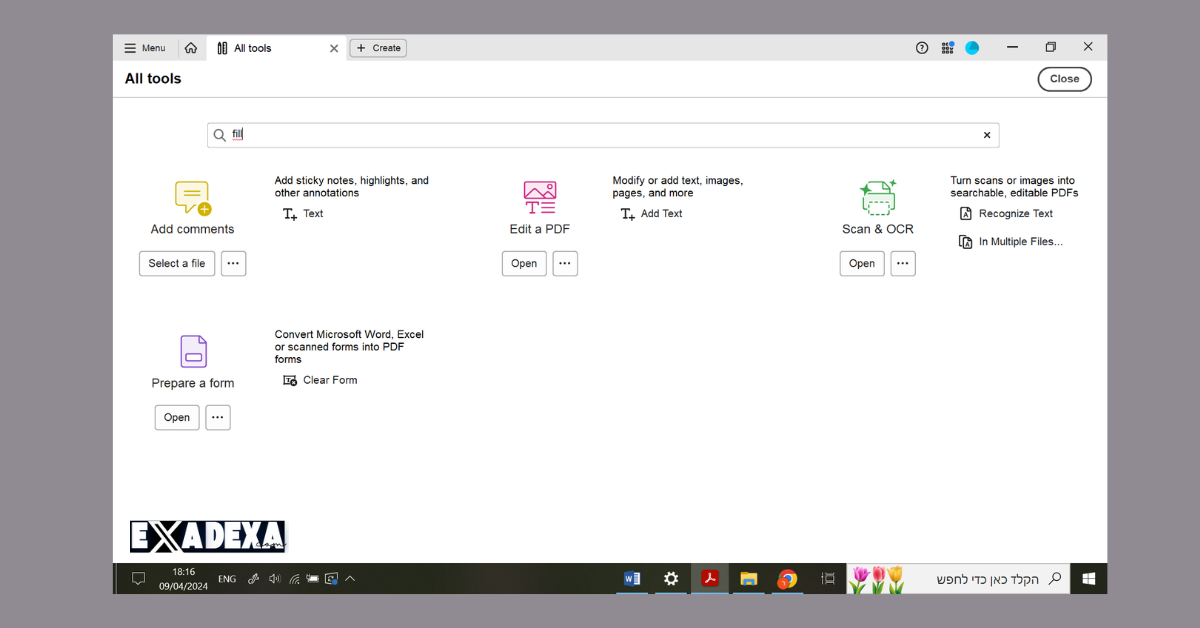Click the Home icon in the toolbar
Viewport: 1200px width, 628px height.
pyautogui.click(x=191, y=47)
